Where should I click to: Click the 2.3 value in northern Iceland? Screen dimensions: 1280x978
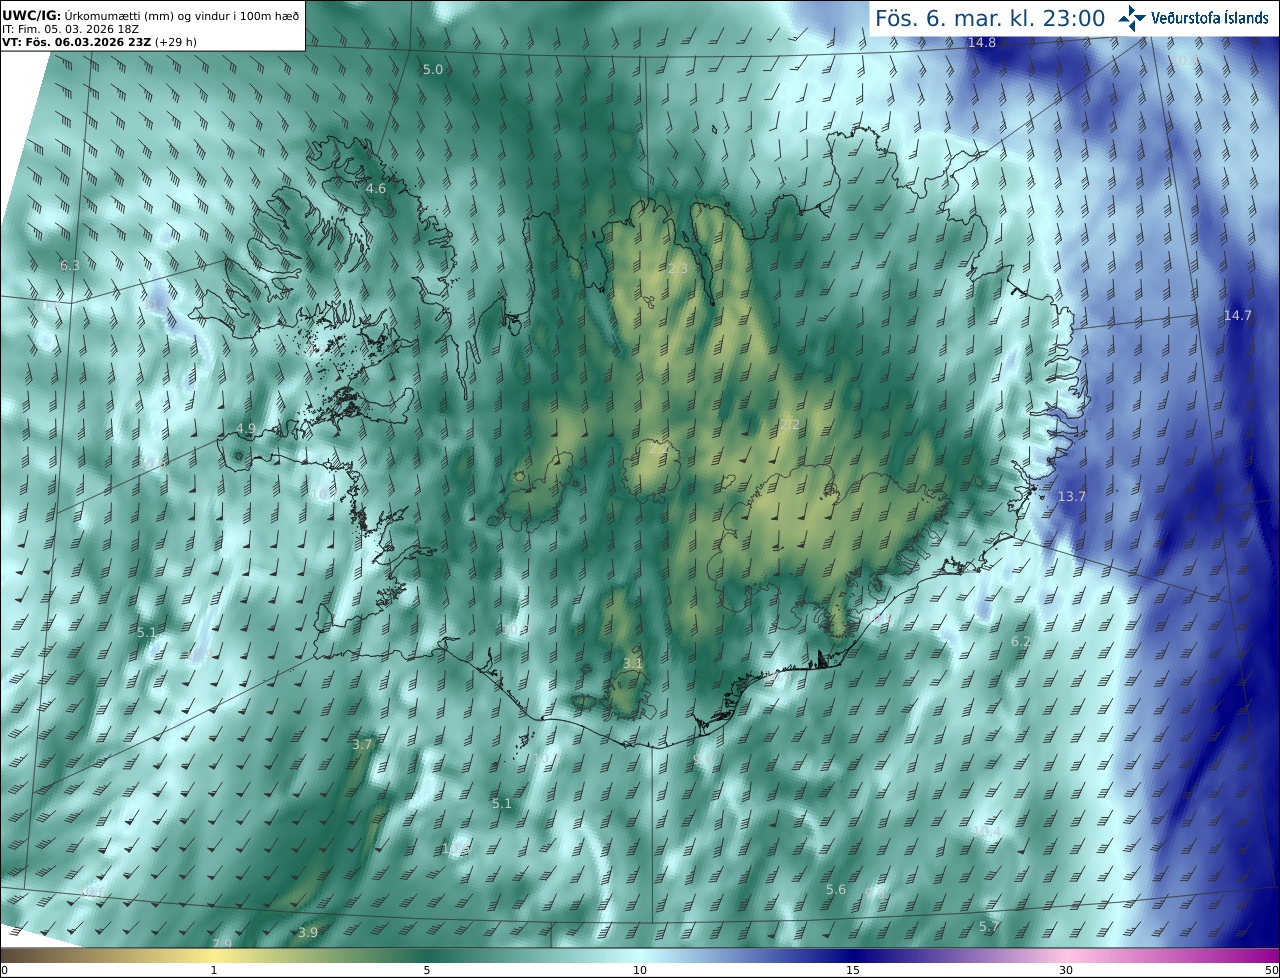tap(678, 269)
